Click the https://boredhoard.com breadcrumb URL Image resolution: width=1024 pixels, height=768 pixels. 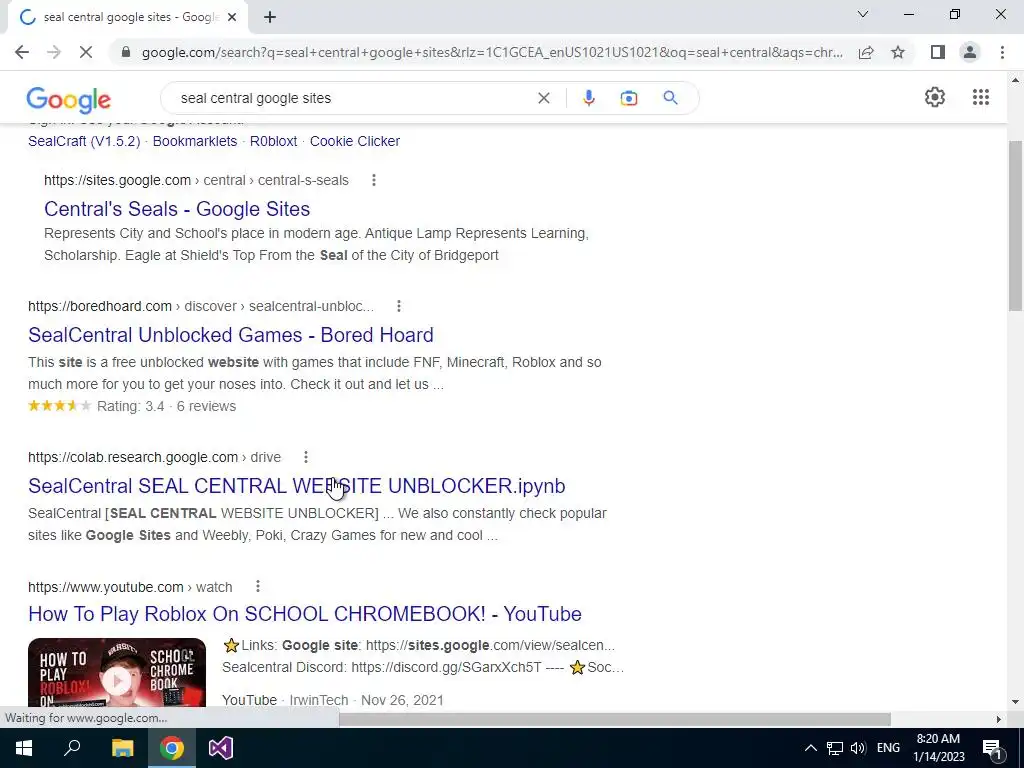click(x=200, y=306)
